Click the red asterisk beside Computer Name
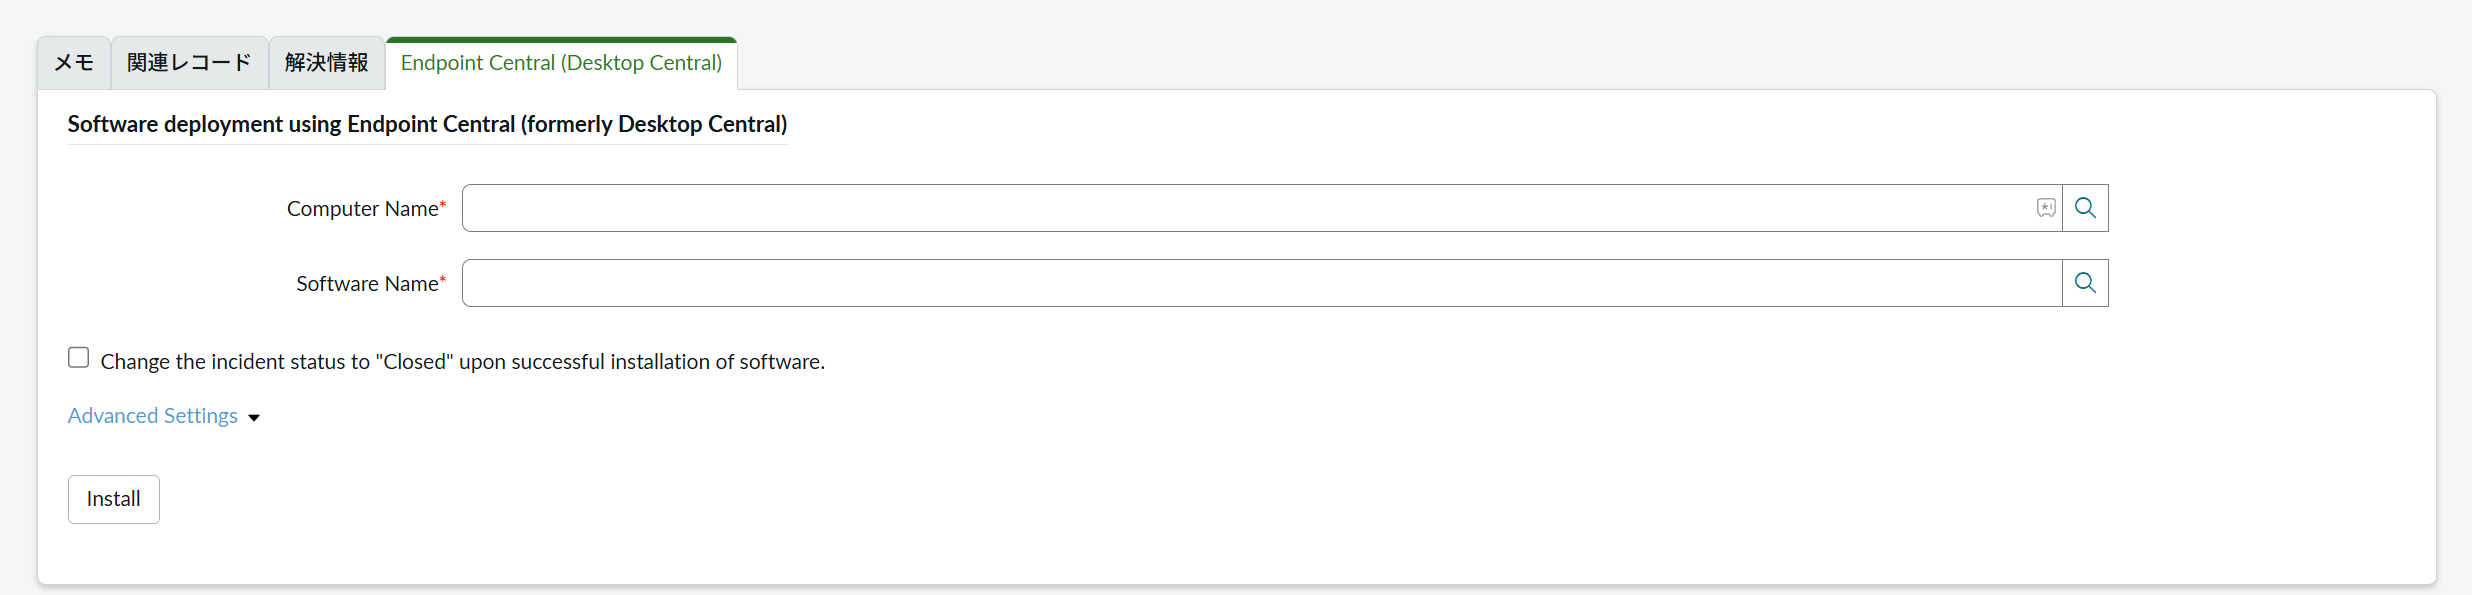The image size is (2472, 595). point(443,205)
